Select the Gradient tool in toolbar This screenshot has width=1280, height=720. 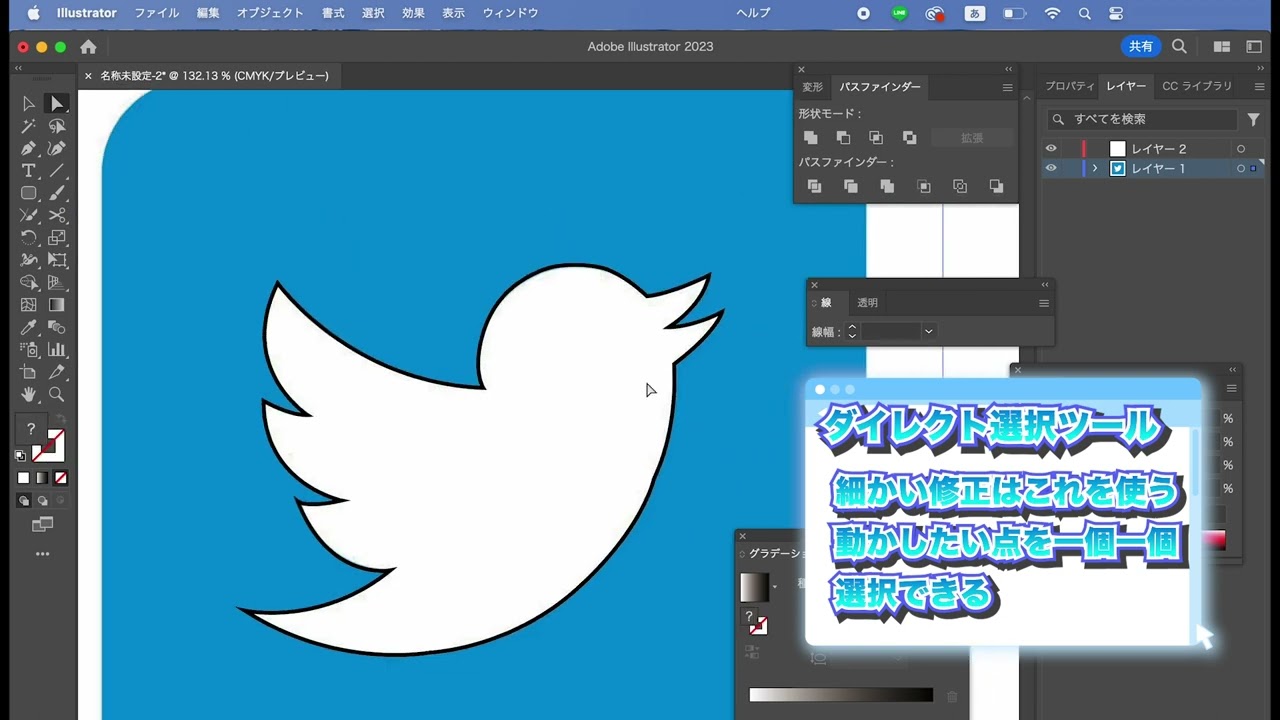pyautogui.click(x=57, y=305)
